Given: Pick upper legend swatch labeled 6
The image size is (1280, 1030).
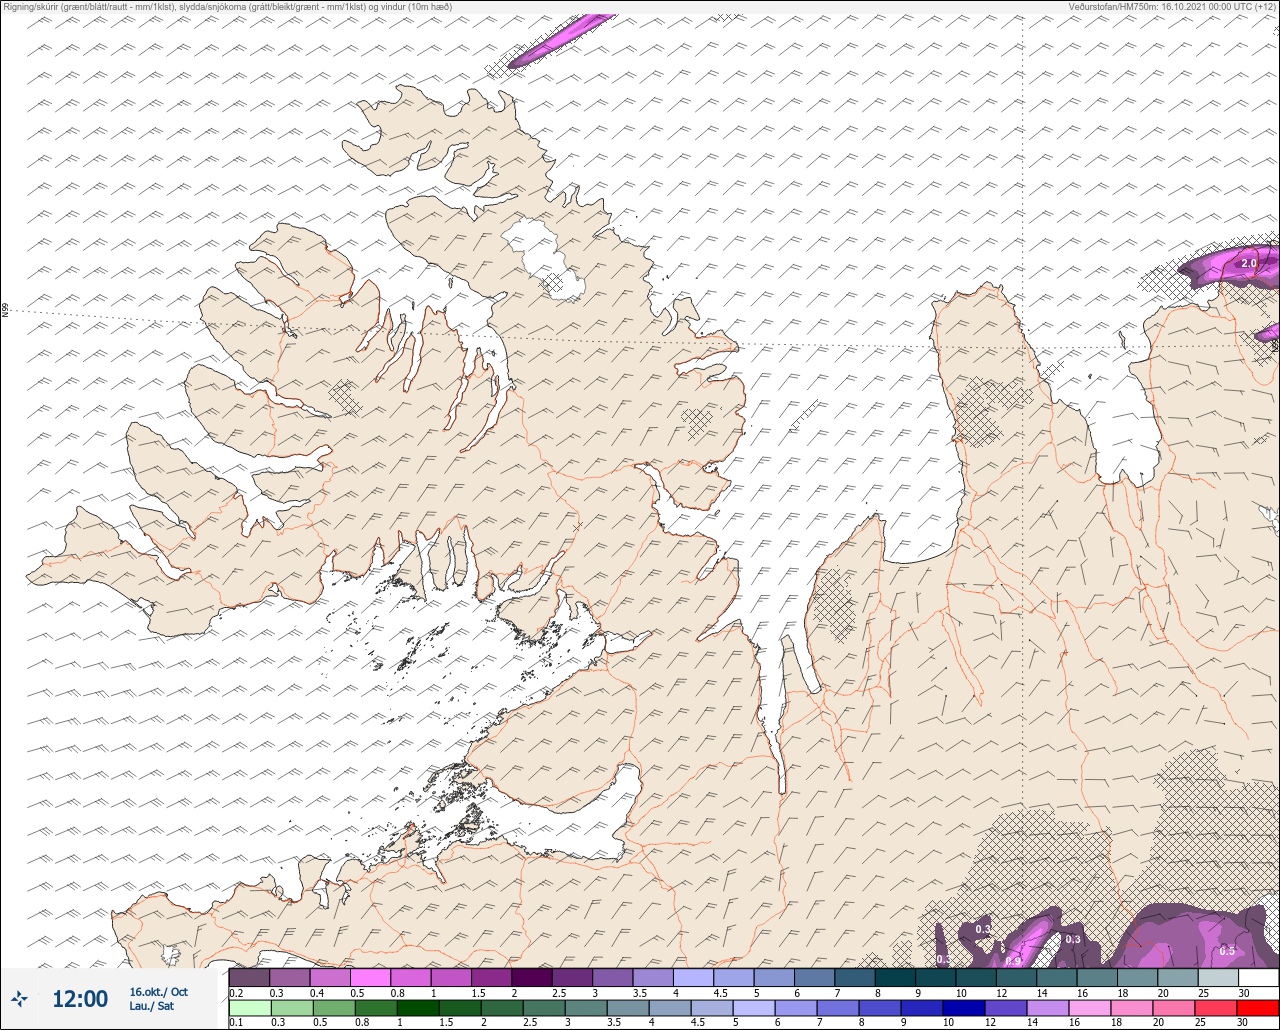Looking at the screenshot, I should [x=814, y=977].
